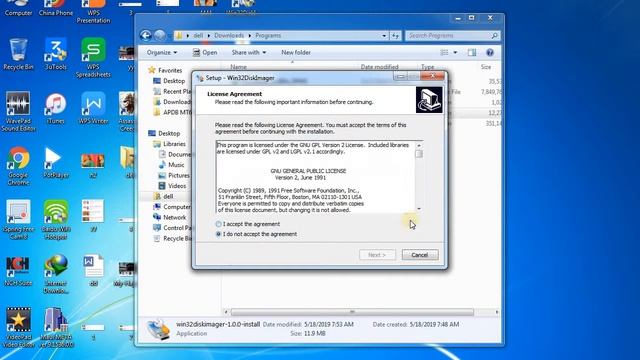This screenshot has width=640, height=360.
Task: Click the Search Programs field
Action: point(452,36)
